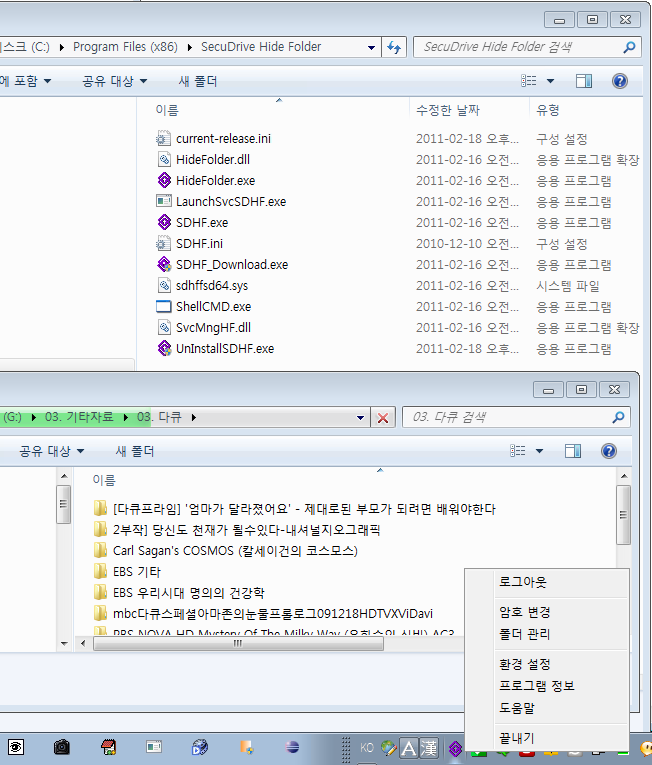Click 'SecuDrive Hide Folder' breadcrumb segment
652x765 pixels.
(x=261, y=47)
